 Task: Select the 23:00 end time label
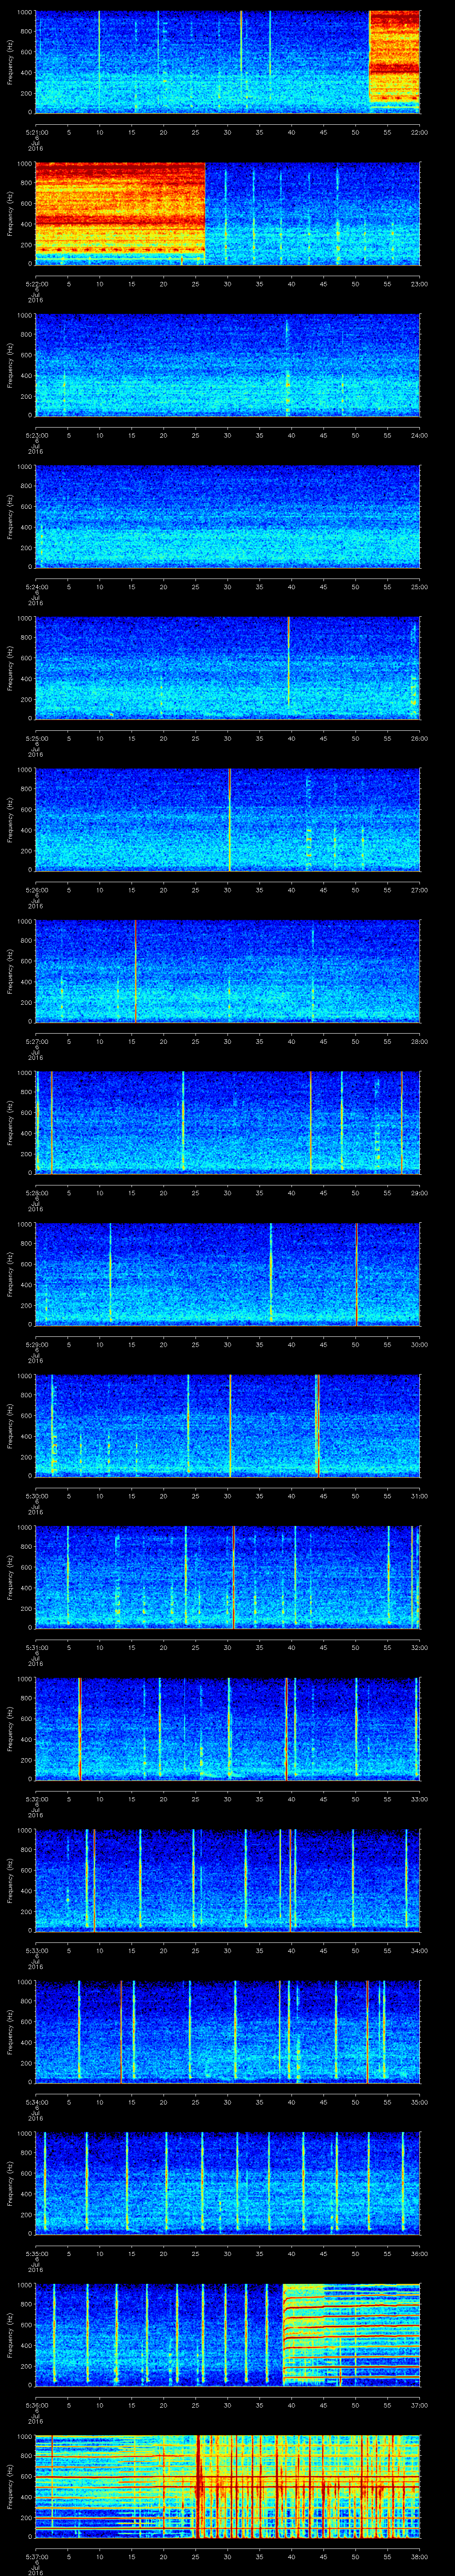[x=419, y=284]
